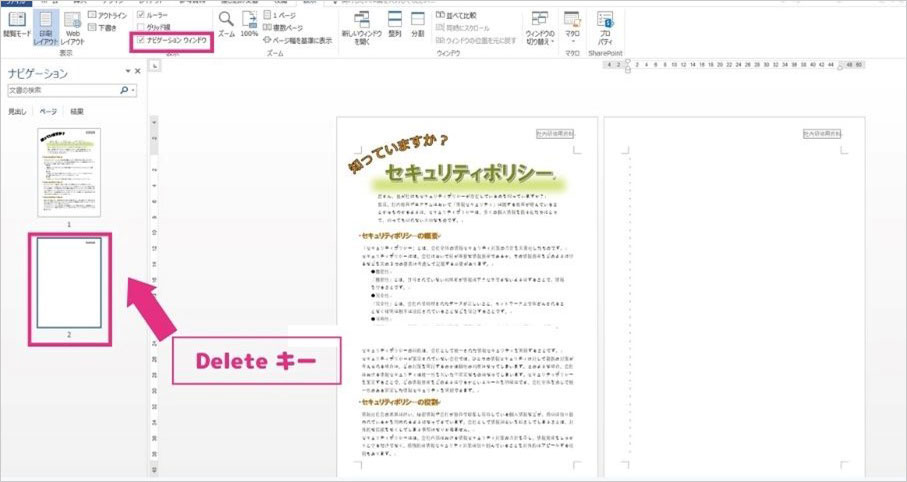
Task: Click the header box on blank page 2
Action: pyautogui.click(x=822, y=134)
